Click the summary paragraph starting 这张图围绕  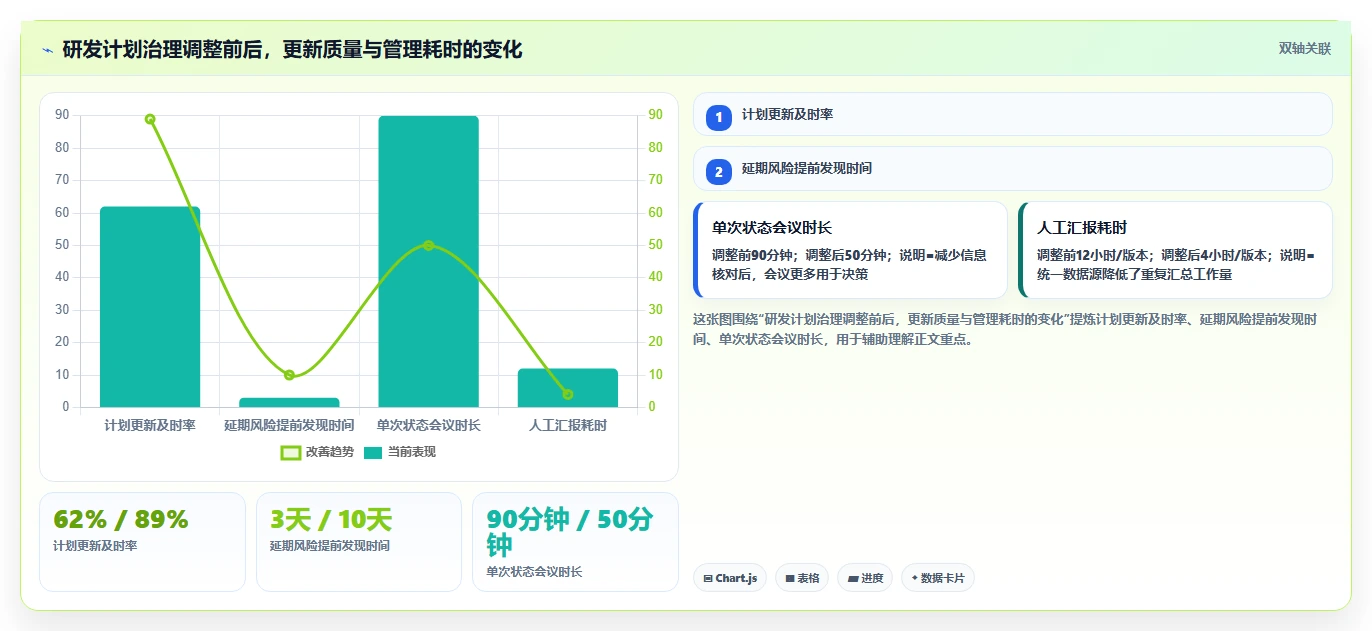click(1005, 329)
